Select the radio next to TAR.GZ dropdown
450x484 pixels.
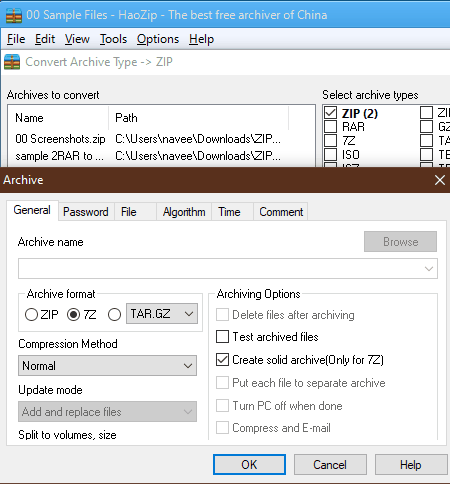point(114,314)
